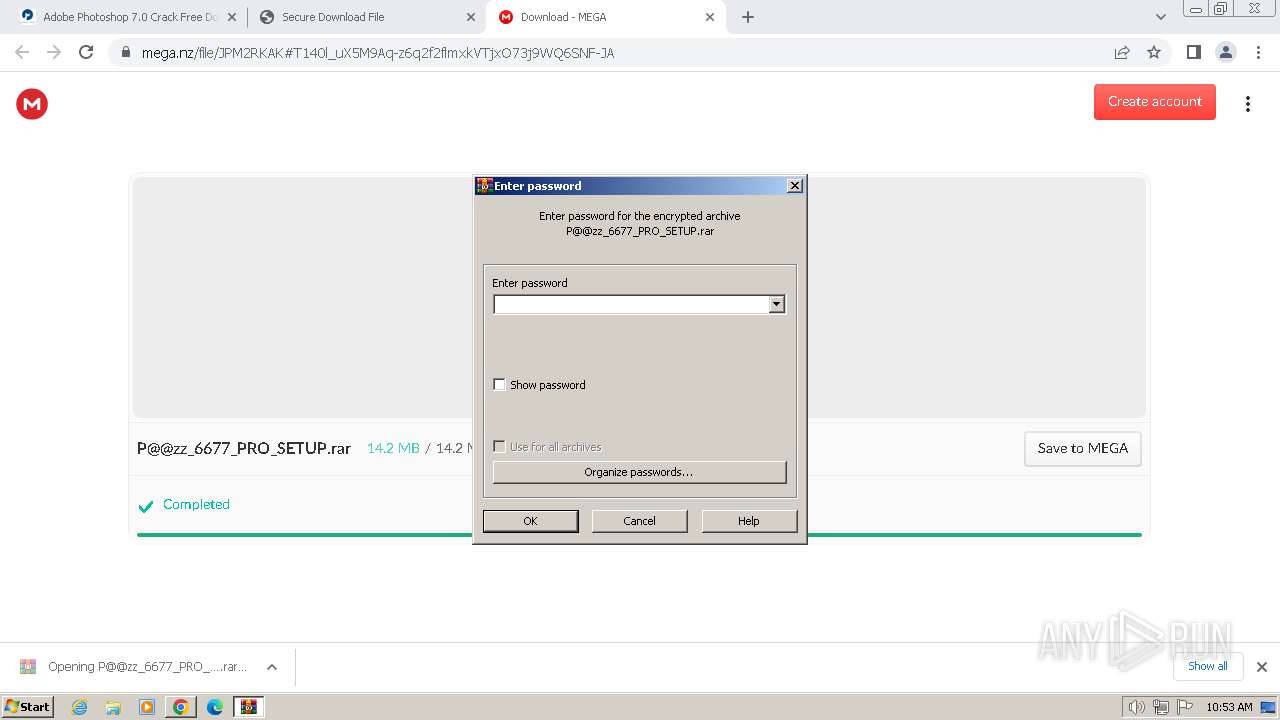Screen dimensions: 1280x720
Task: Click the Completed status text
Action: pyautogui.click(x=196, y=505)
